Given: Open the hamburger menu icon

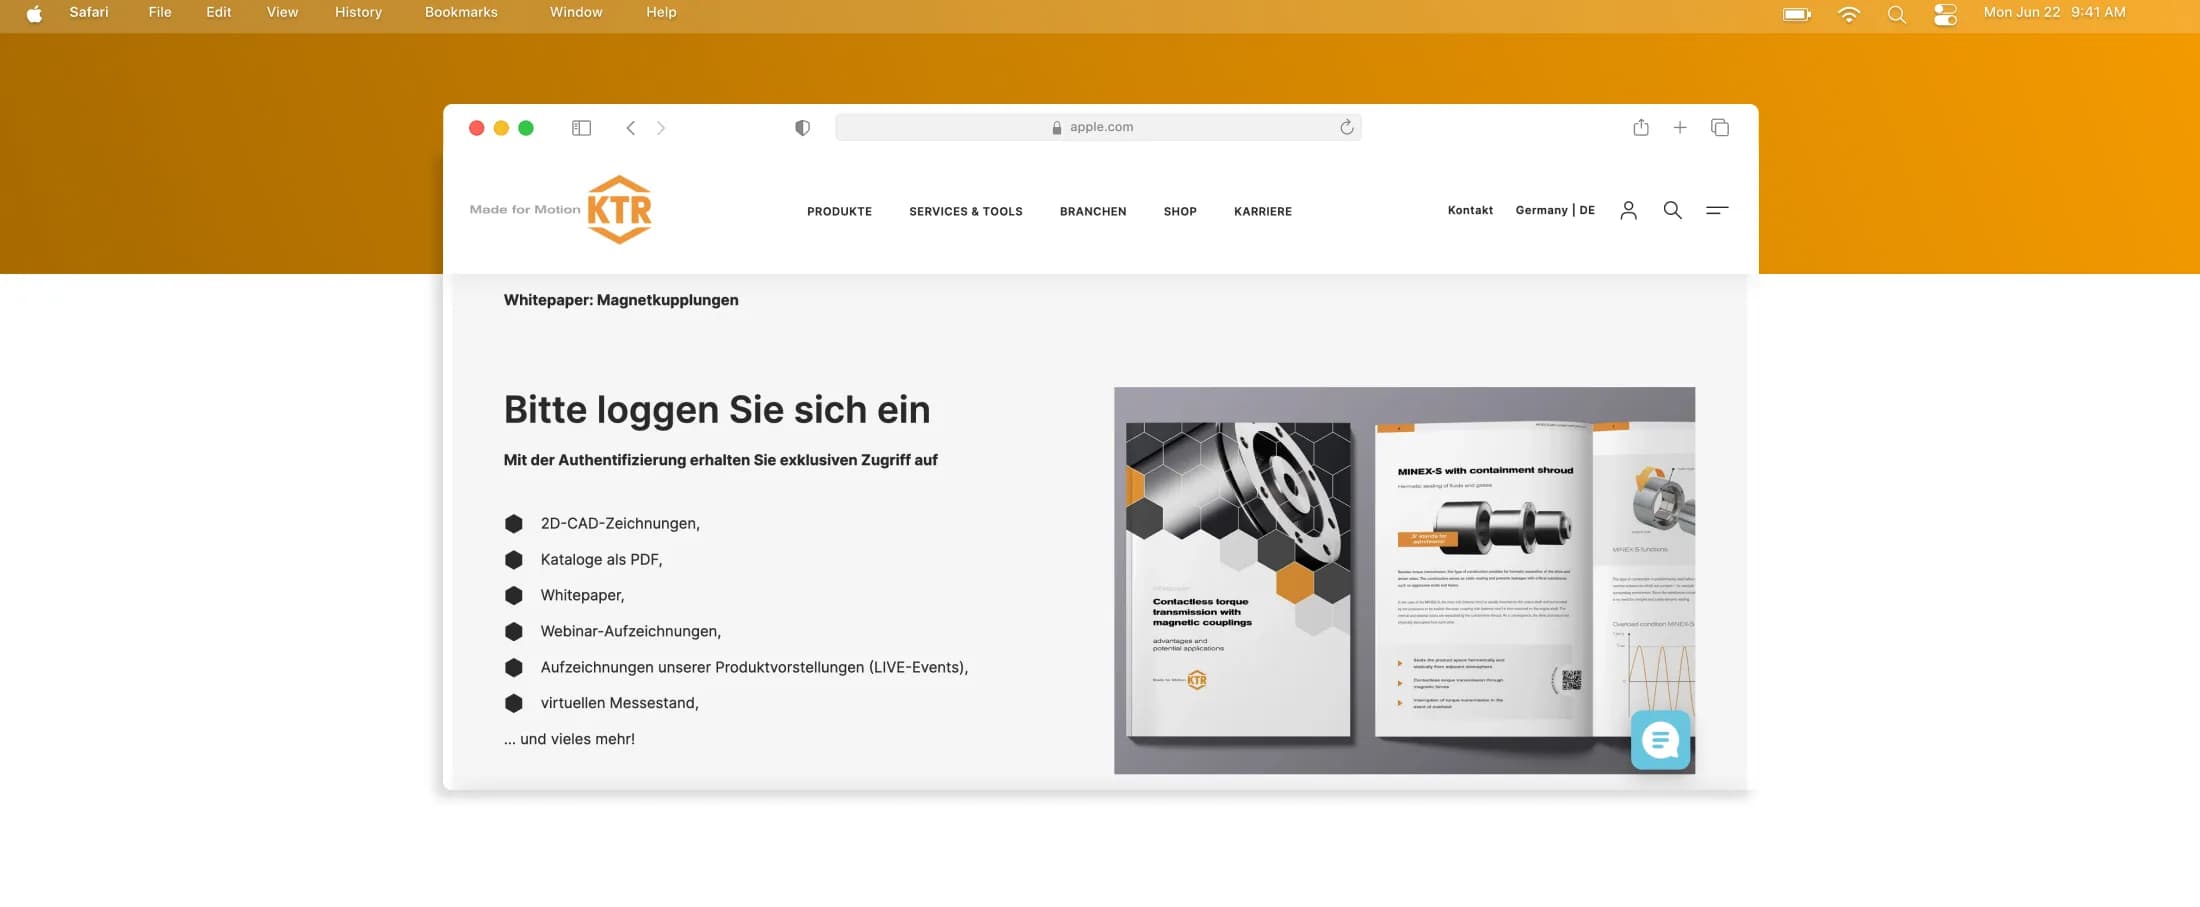Looking at the screenshot, I should coord(1717,210).
